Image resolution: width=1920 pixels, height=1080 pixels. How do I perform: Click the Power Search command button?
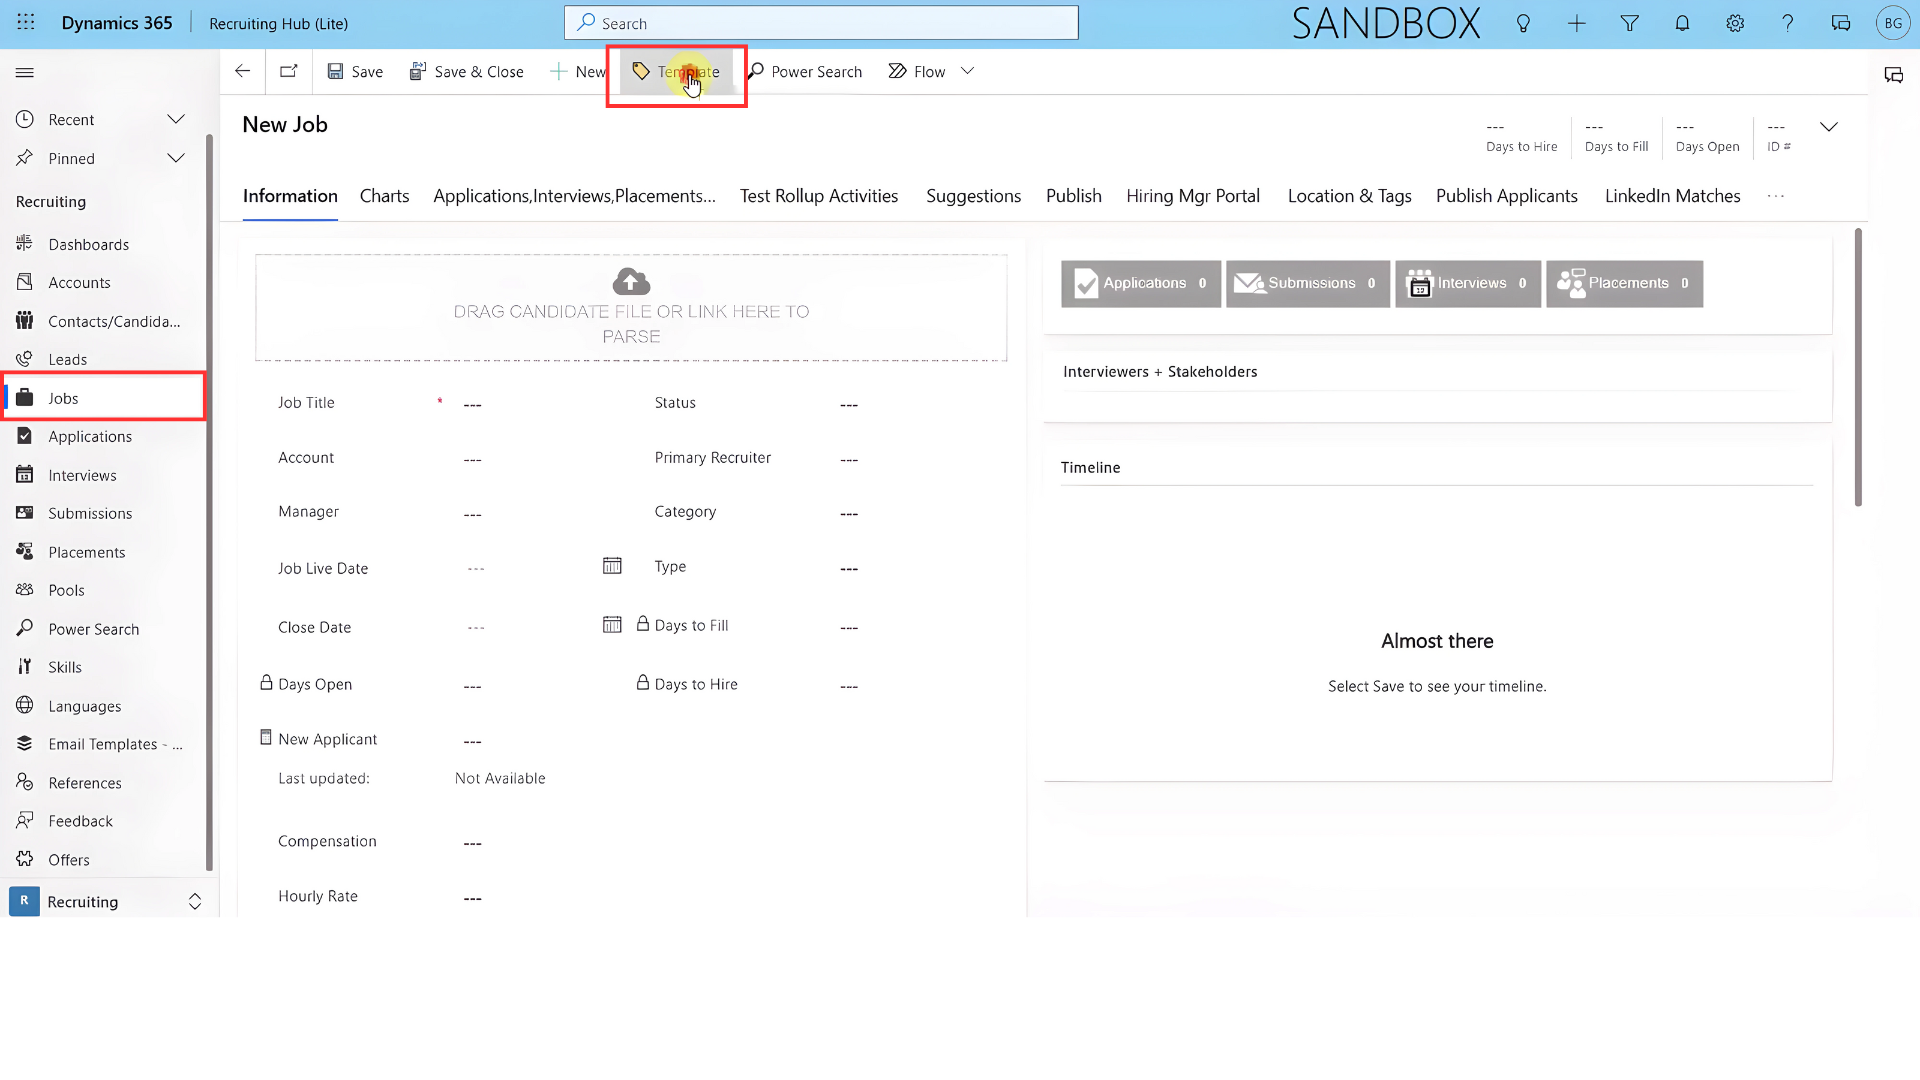(x=805, y=72)
